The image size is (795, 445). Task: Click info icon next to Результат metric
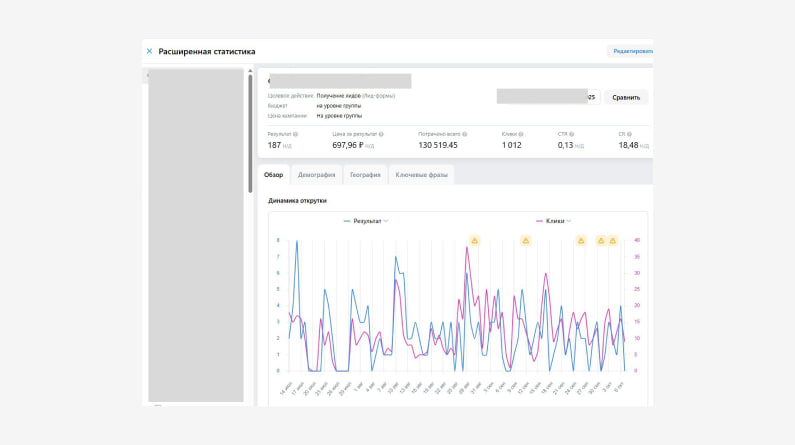(x=296, y=134)
